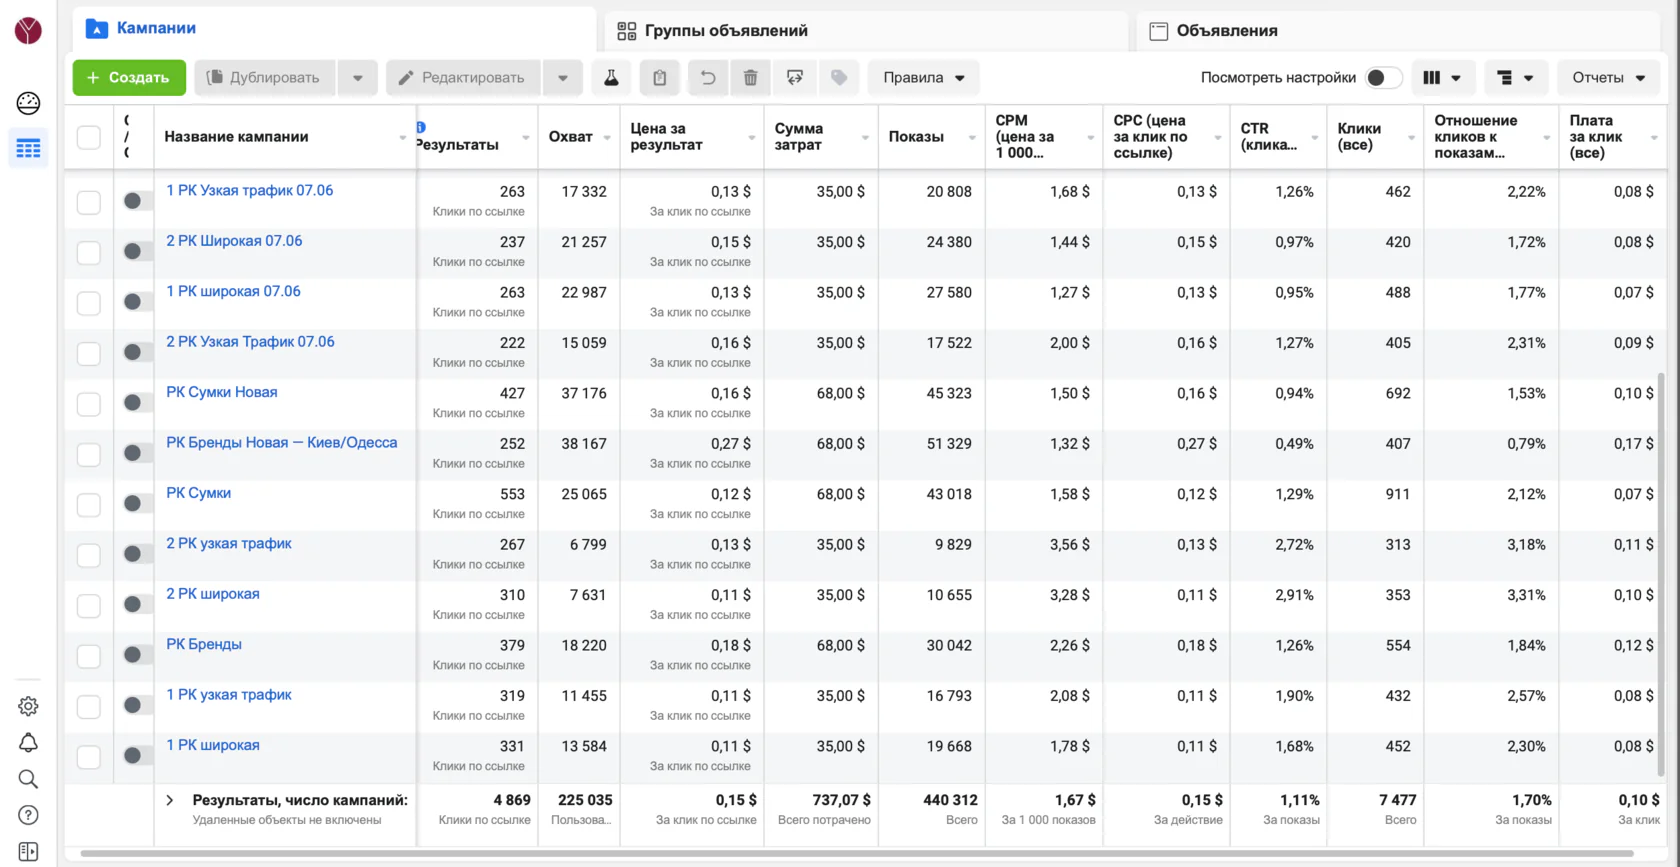The width and height of the screenshot is (1680, 867).
Task: Open the Редактировать dropdown arrow
Action: 562,77
